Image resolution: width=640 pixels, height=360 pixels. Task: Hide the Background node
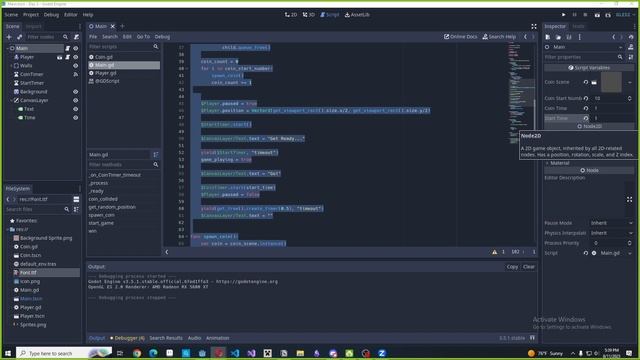tap(76, 92)
